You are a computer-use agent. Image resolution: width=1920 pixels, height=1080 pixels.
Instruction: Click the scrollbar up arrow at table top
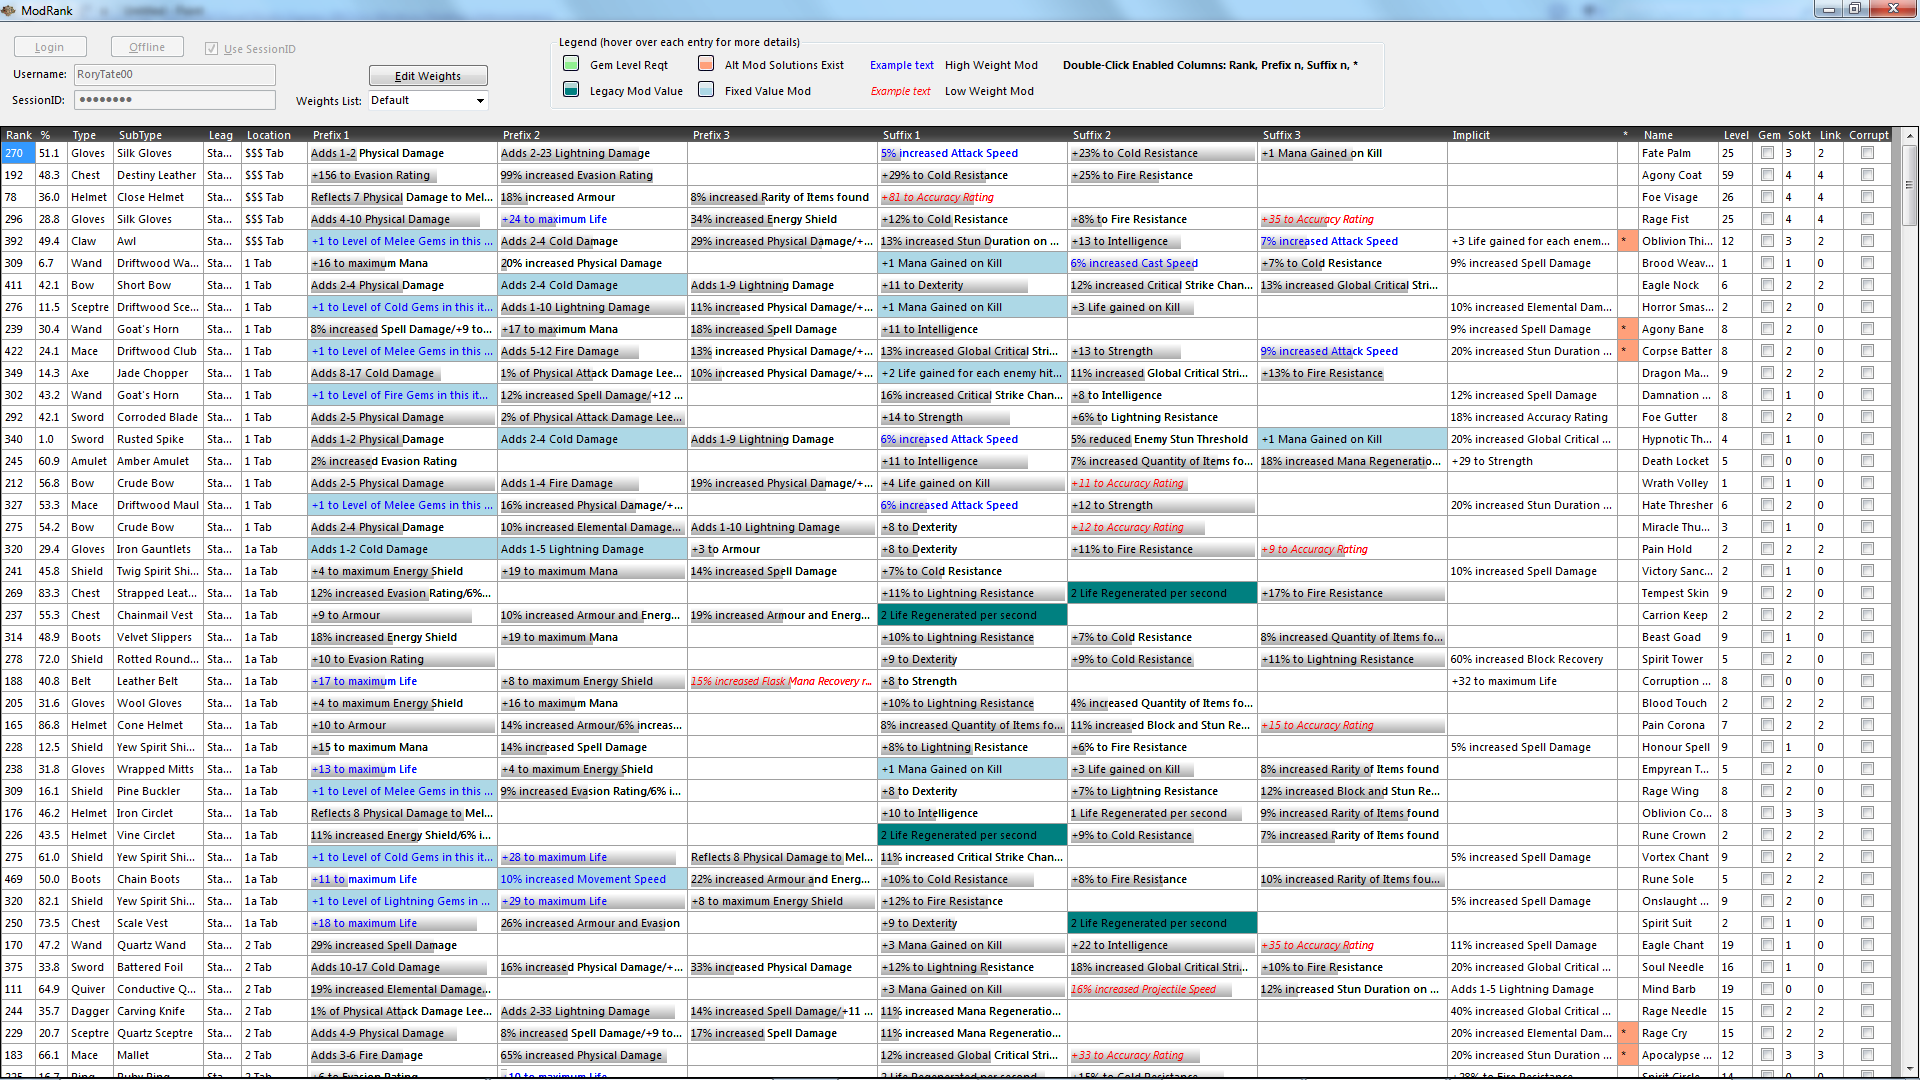point(1909,135)
